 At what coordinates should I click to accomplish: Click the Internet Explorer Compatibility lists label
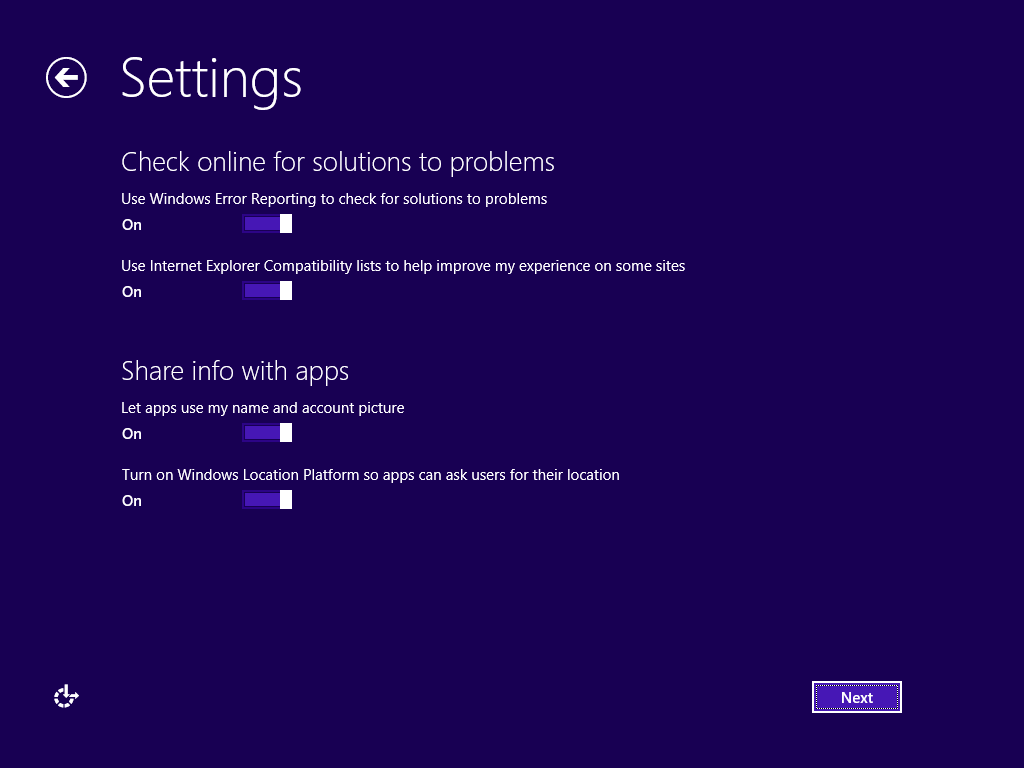[403, 266]
